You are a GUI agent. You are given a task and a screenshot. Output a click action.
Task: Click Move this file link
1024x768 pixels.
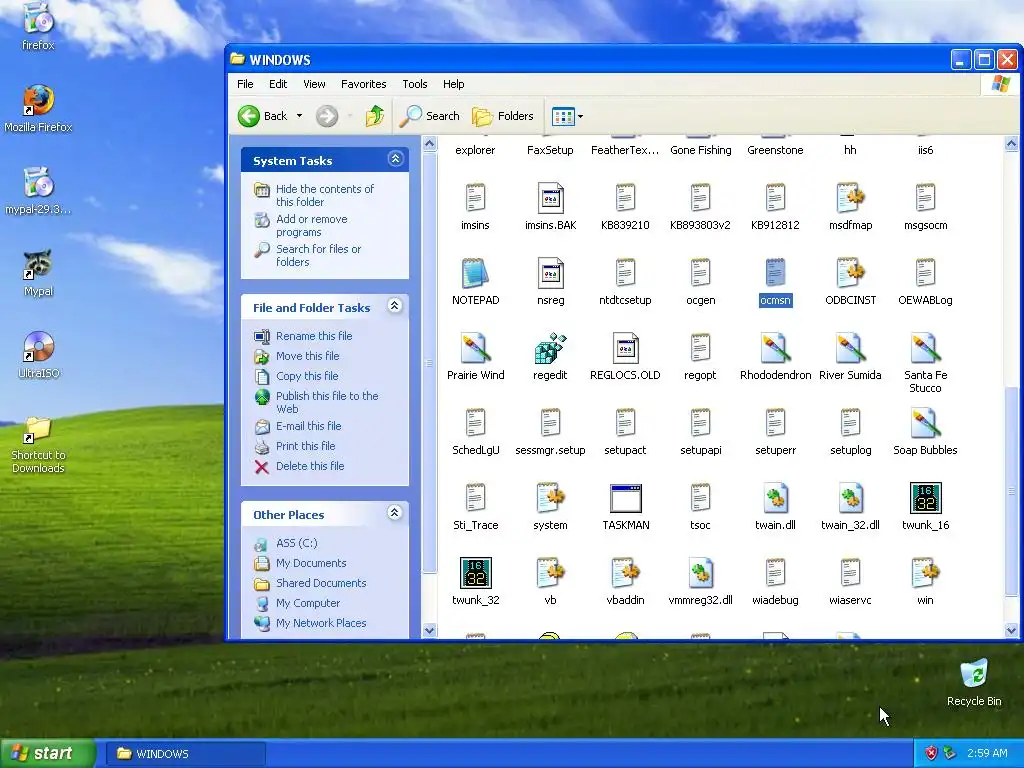click(308, 356)
